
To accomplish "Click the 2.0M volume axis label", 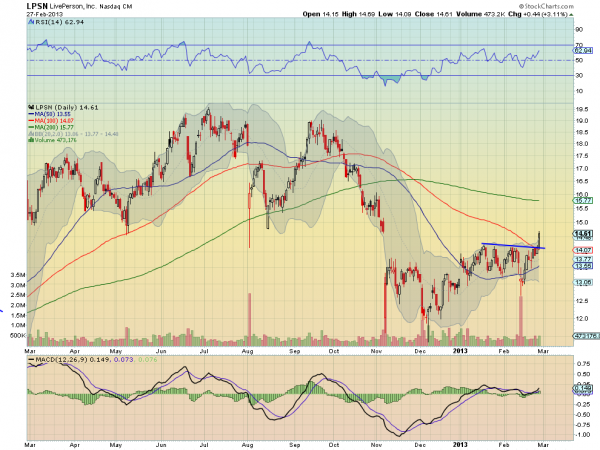I will [18, 305].
